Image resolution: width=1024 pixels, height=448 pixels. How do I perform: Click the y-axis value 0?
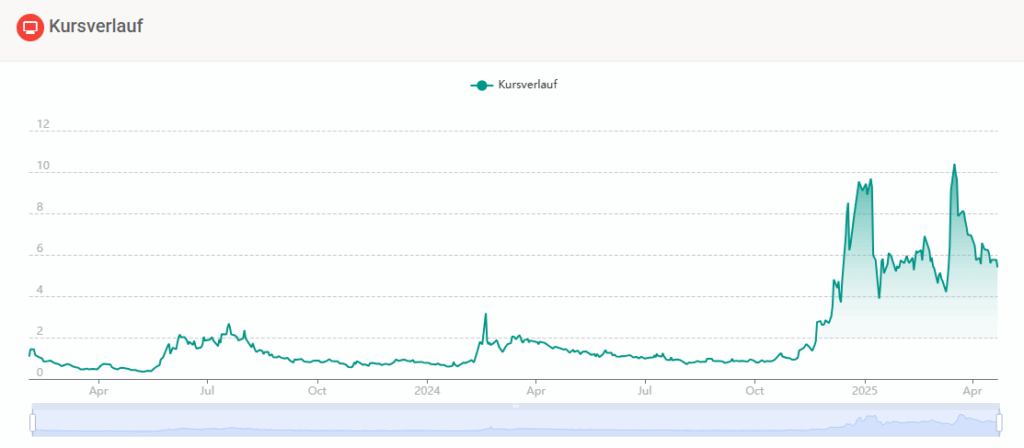tap(40, 372)
